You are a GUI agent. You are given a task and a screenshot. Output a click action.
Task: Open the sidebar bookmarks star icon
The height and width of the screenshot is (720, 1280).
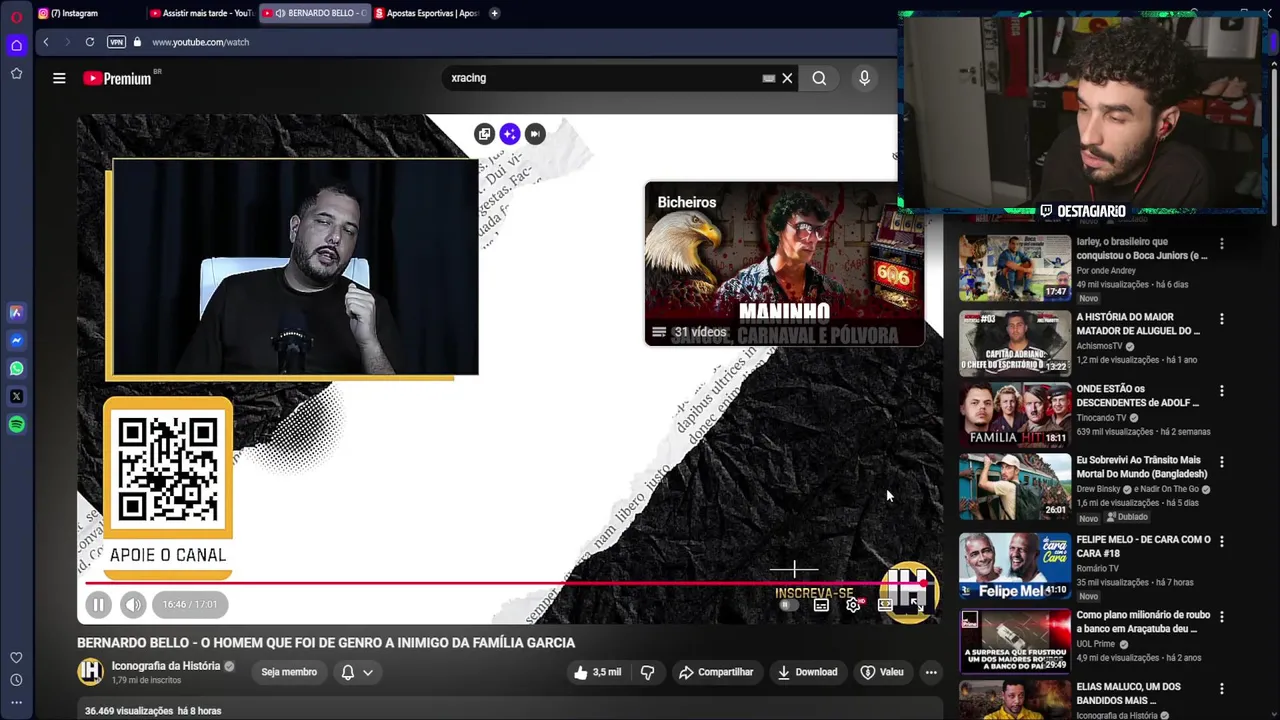pyautogui.click(x=16, y=74)
